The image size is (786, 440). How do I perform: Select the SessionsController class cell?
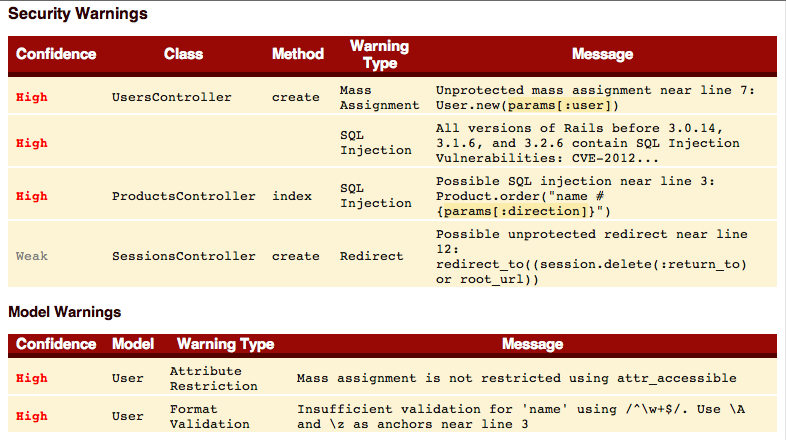pyautogui.click(x=183, y=256)
